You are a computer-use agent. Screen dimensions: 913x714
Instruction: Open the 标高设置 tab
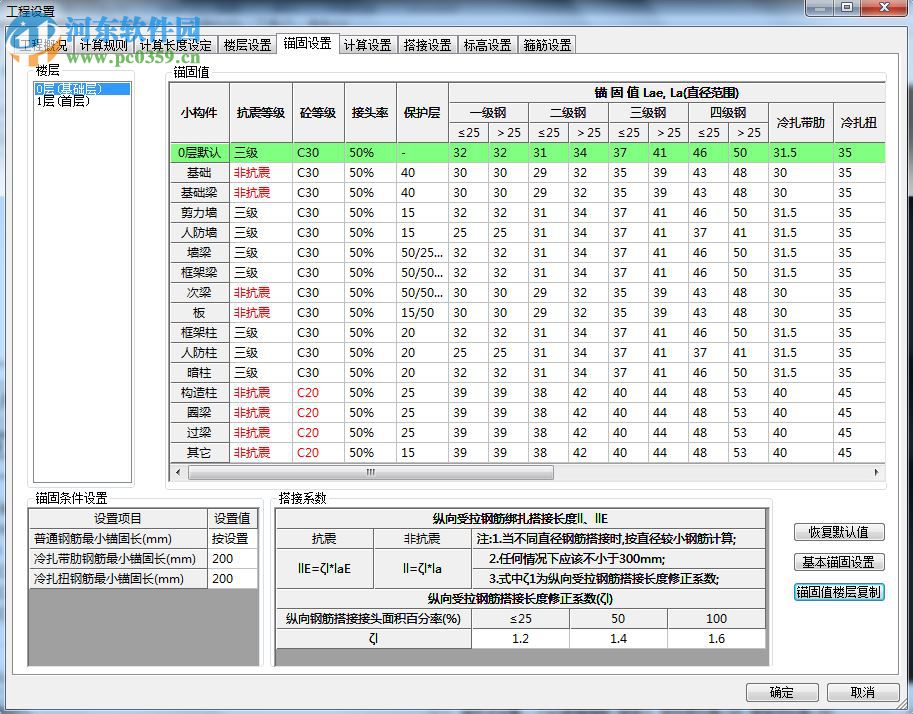(488, 44)
